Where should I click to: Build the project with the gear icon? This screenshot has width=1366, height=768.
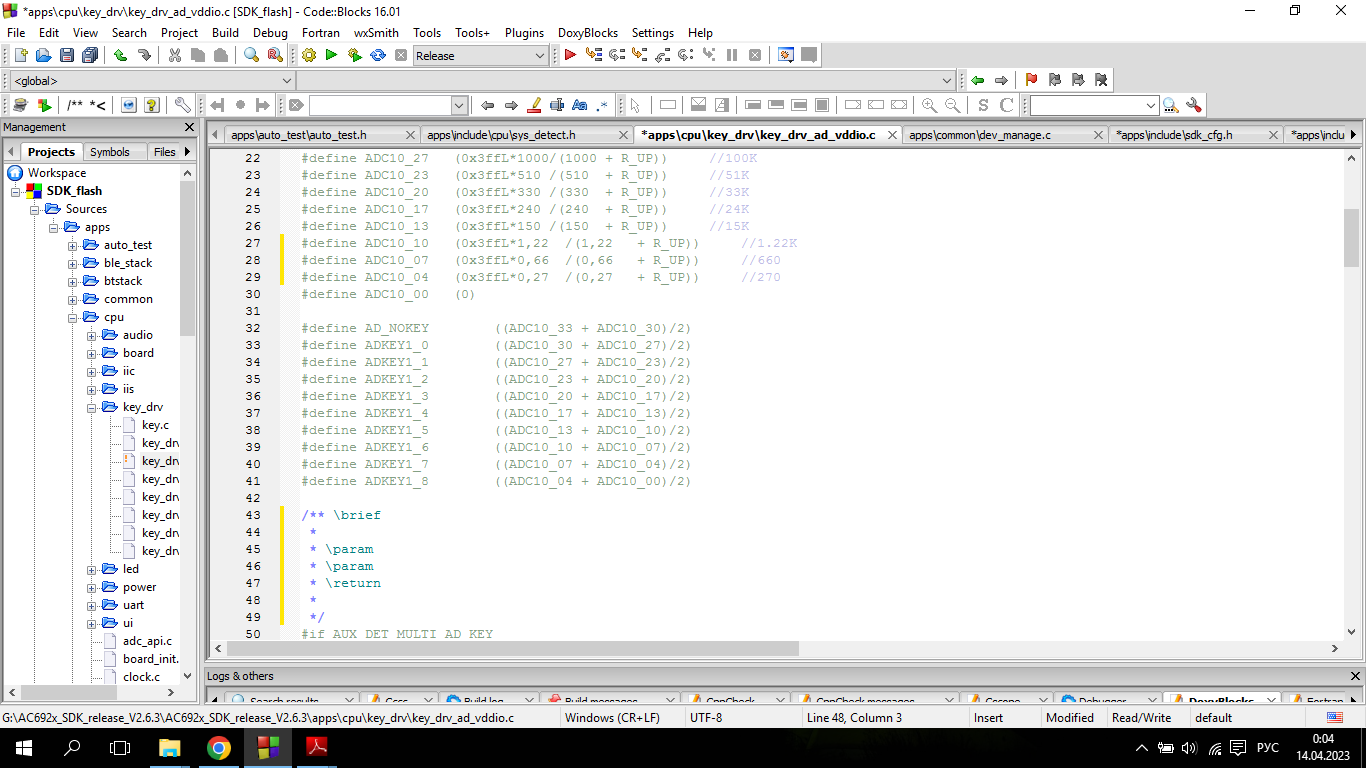(x=308, y=55)
